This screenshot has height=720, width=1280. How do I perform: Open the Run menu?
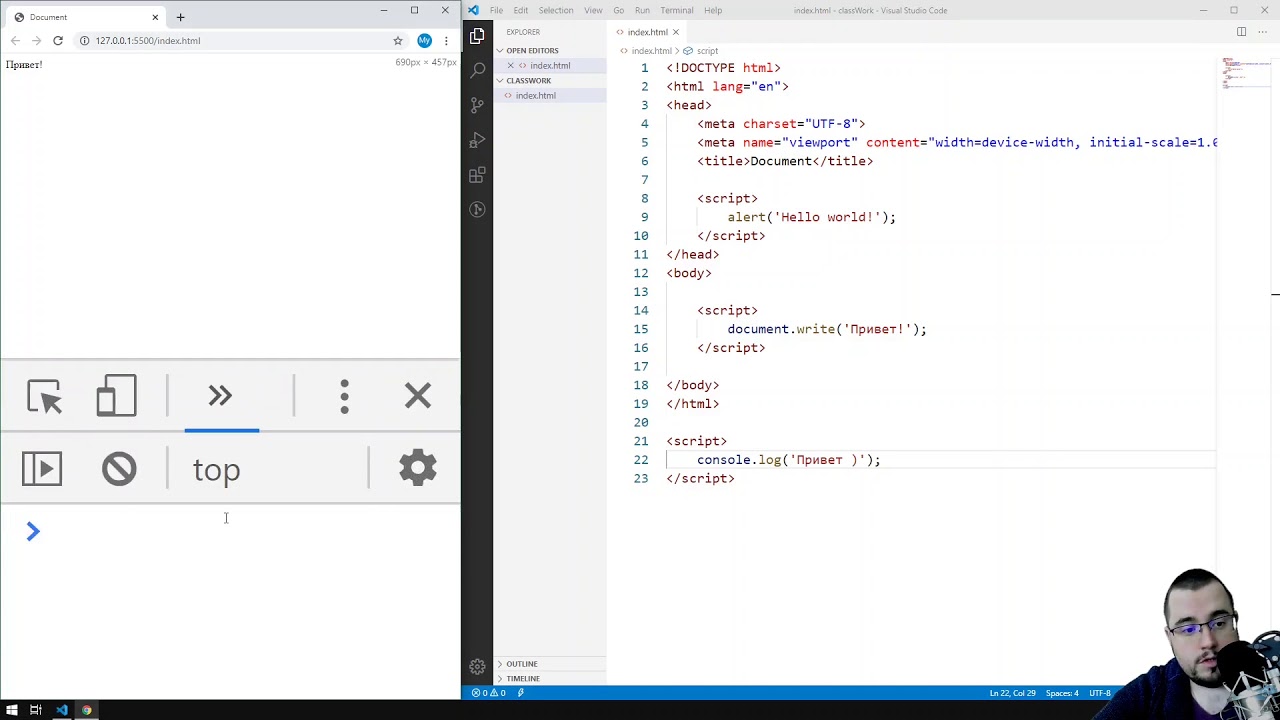click(x=642, y=10)
